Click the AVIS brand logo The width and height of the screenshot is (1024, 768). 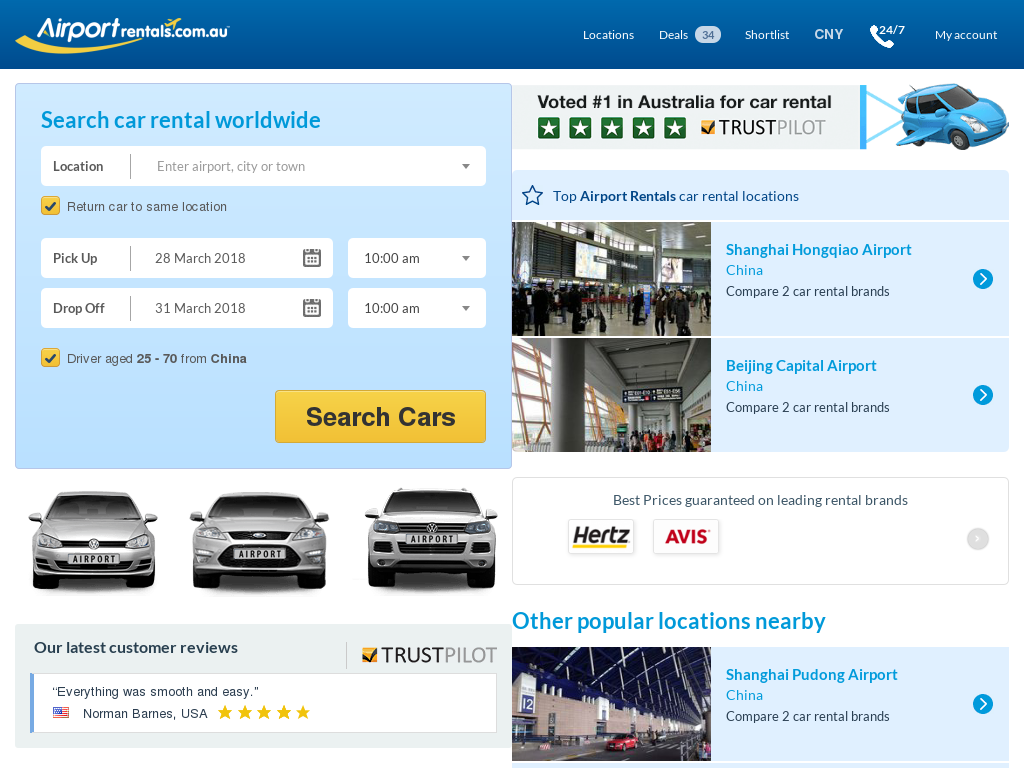pyautogui.click(x=686, y=536)
